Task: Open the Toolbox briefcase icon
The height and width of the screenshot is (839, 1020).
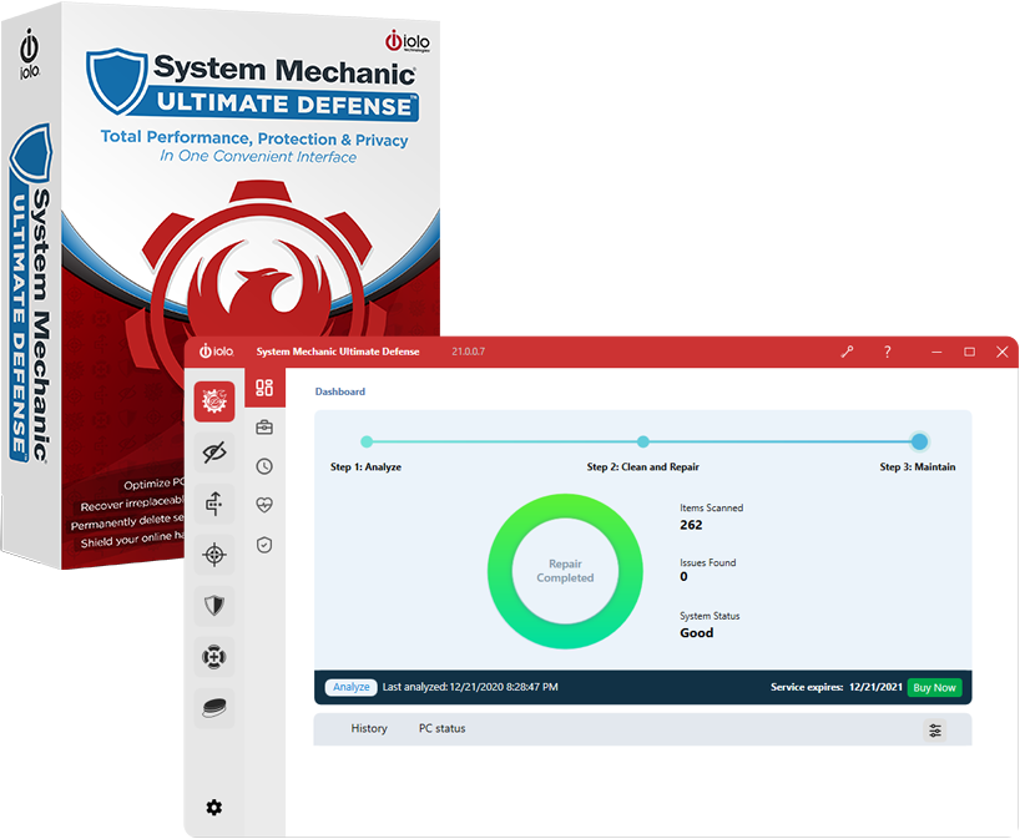Action: 264,427
